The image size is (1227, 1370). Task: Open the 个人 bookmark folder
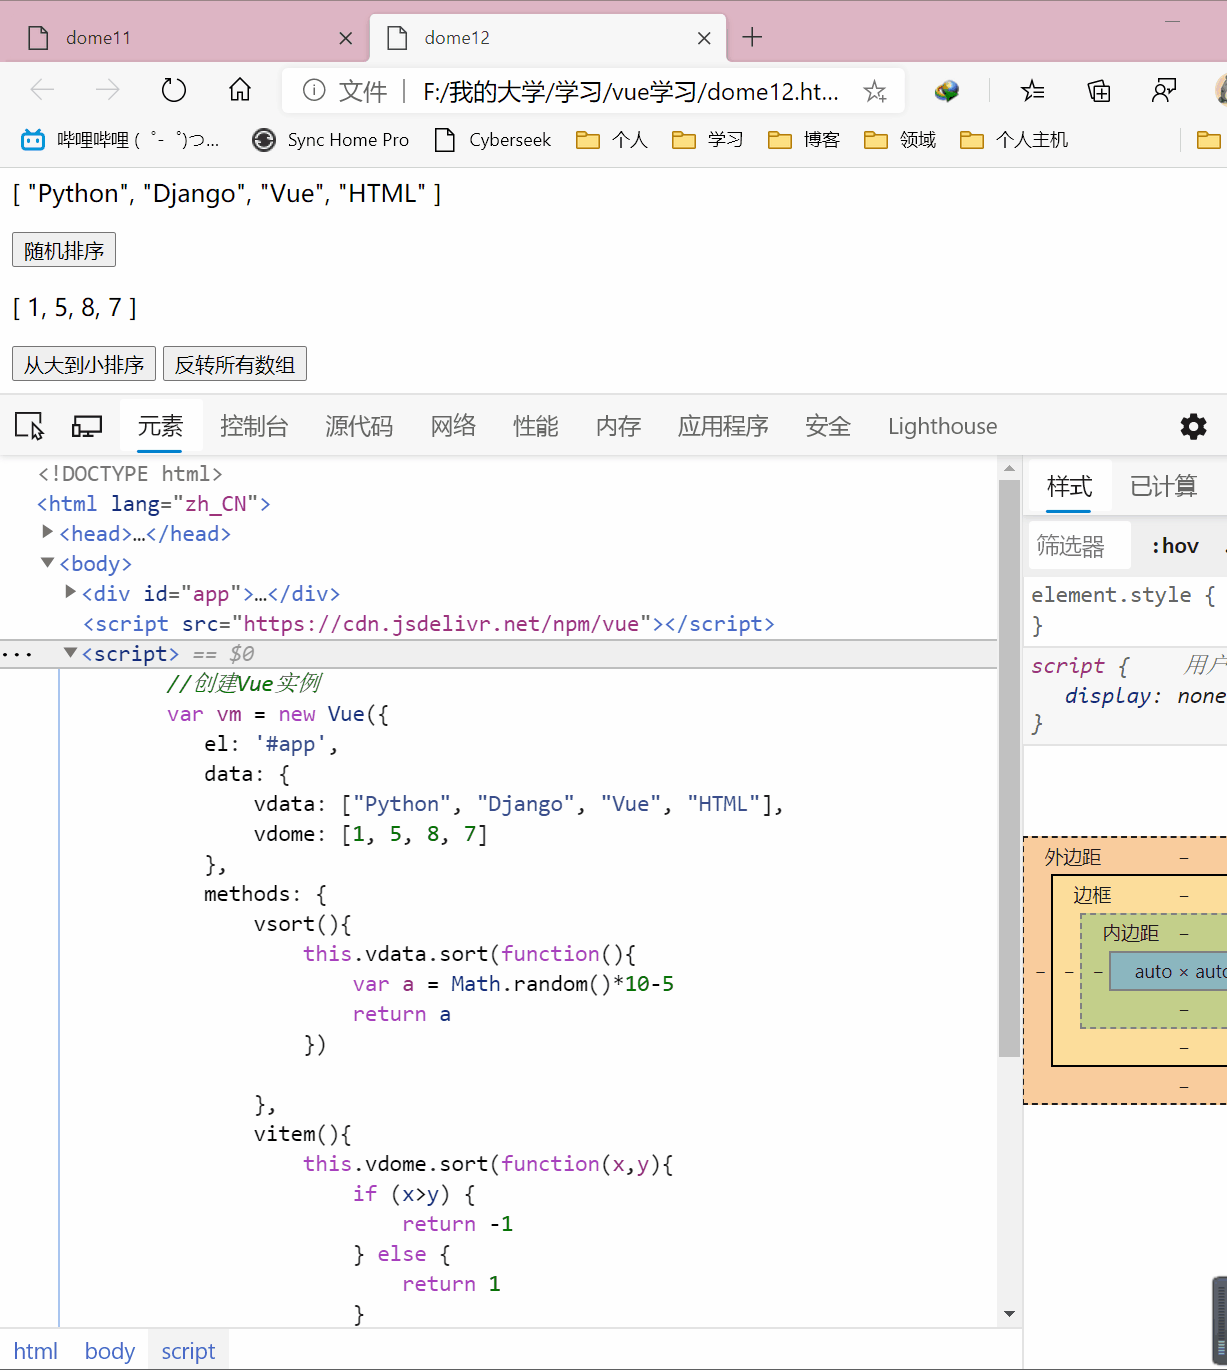tap(612, 140)
